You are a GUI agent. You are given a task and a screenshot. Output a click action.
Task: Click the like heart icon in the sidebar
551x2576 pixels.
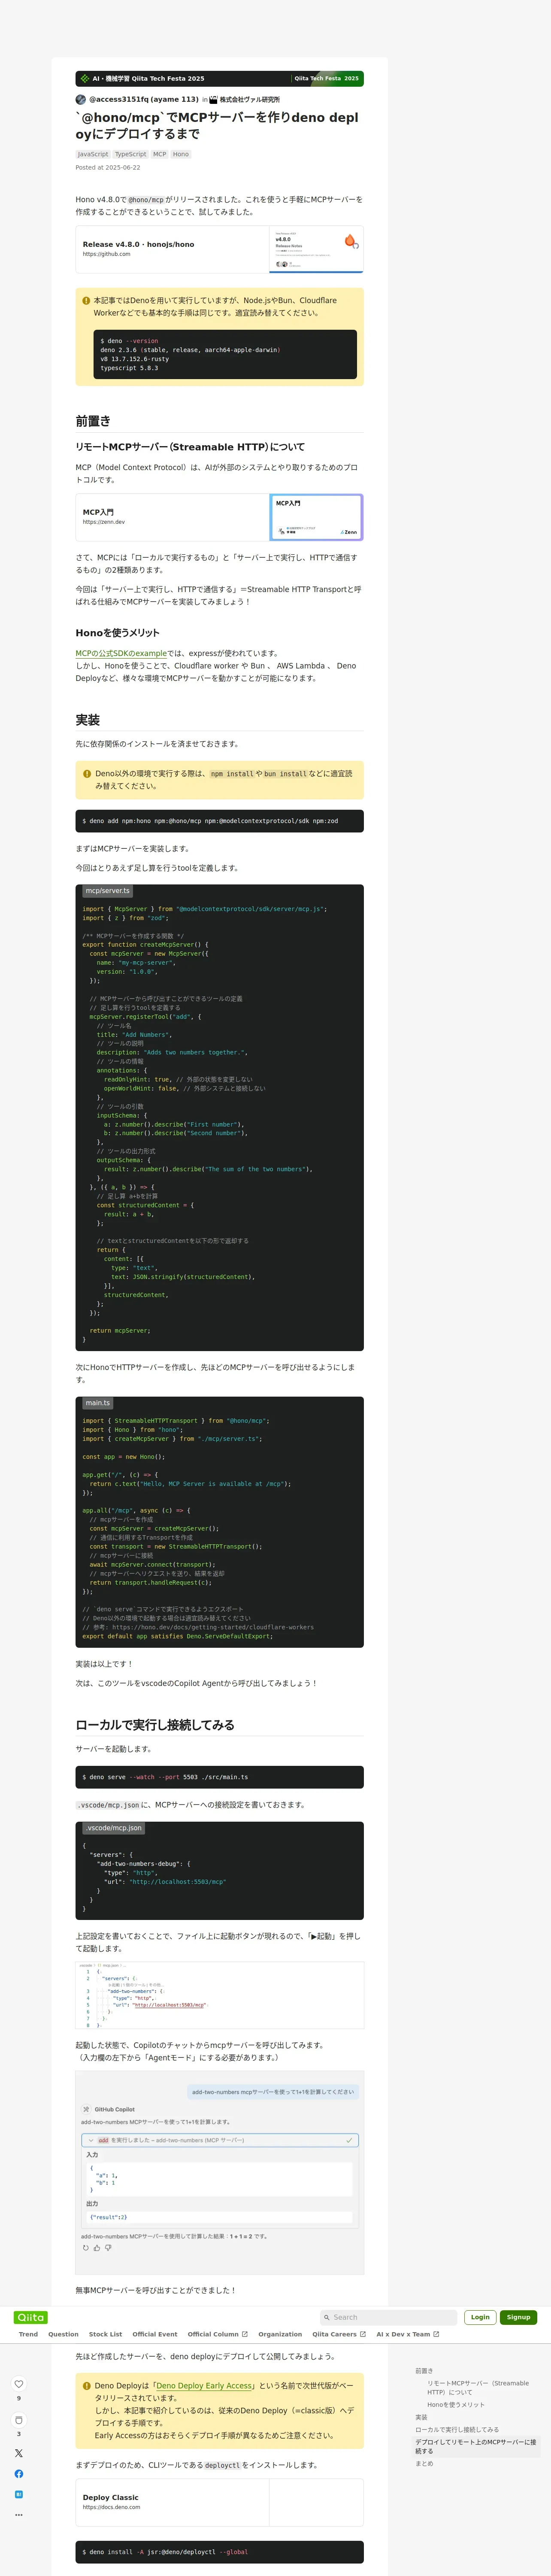coord(19,2384)
